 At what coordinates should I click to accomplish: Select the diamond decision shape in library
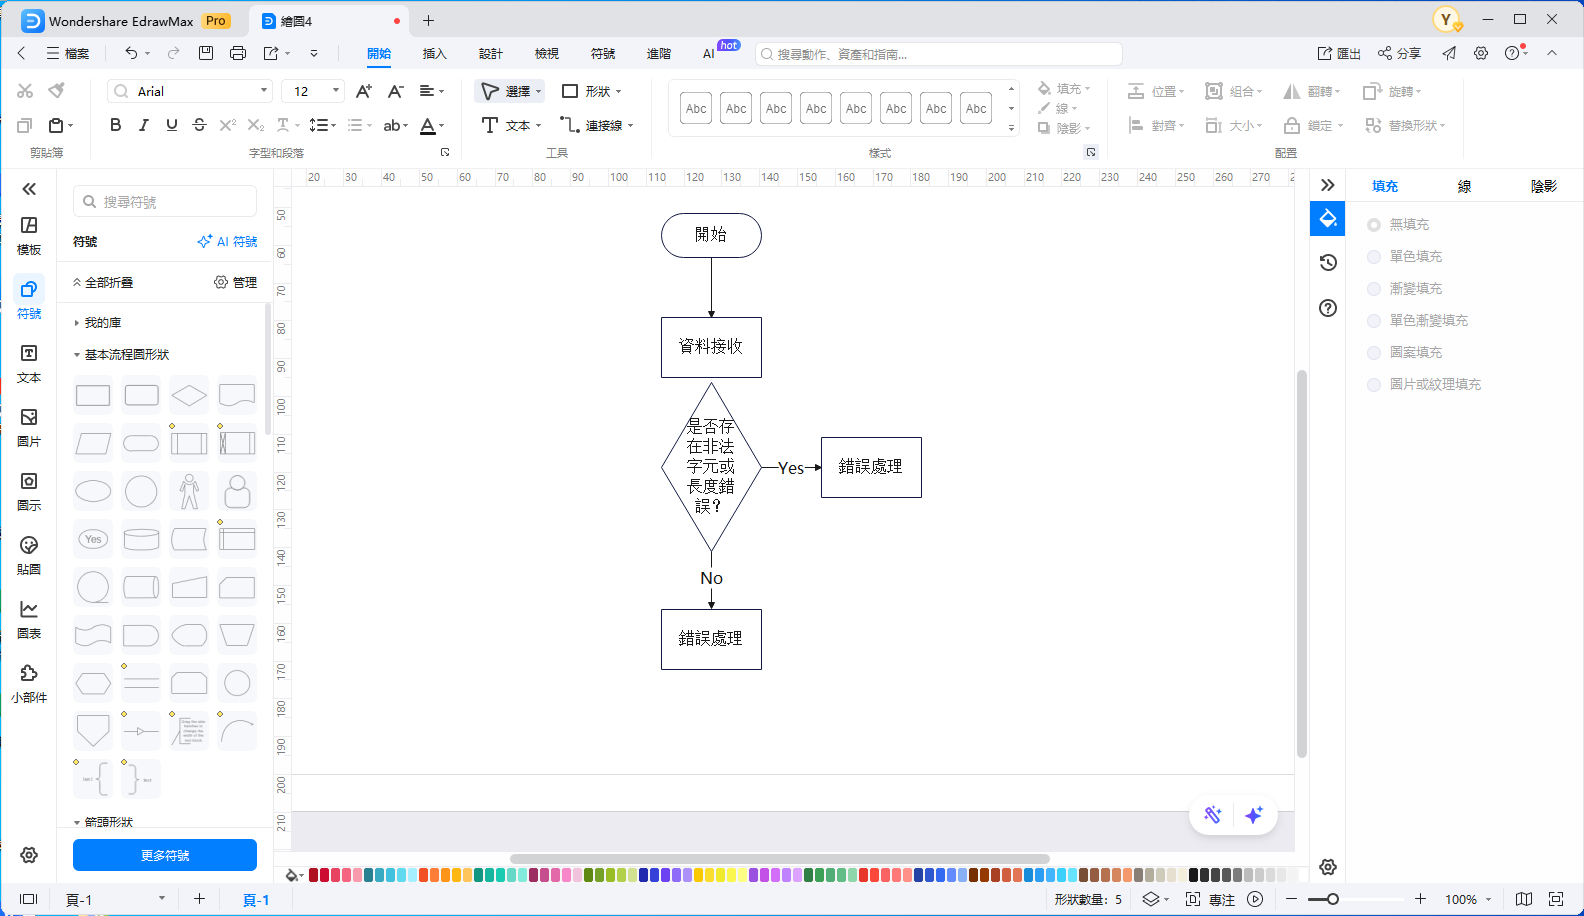point(189,396)
